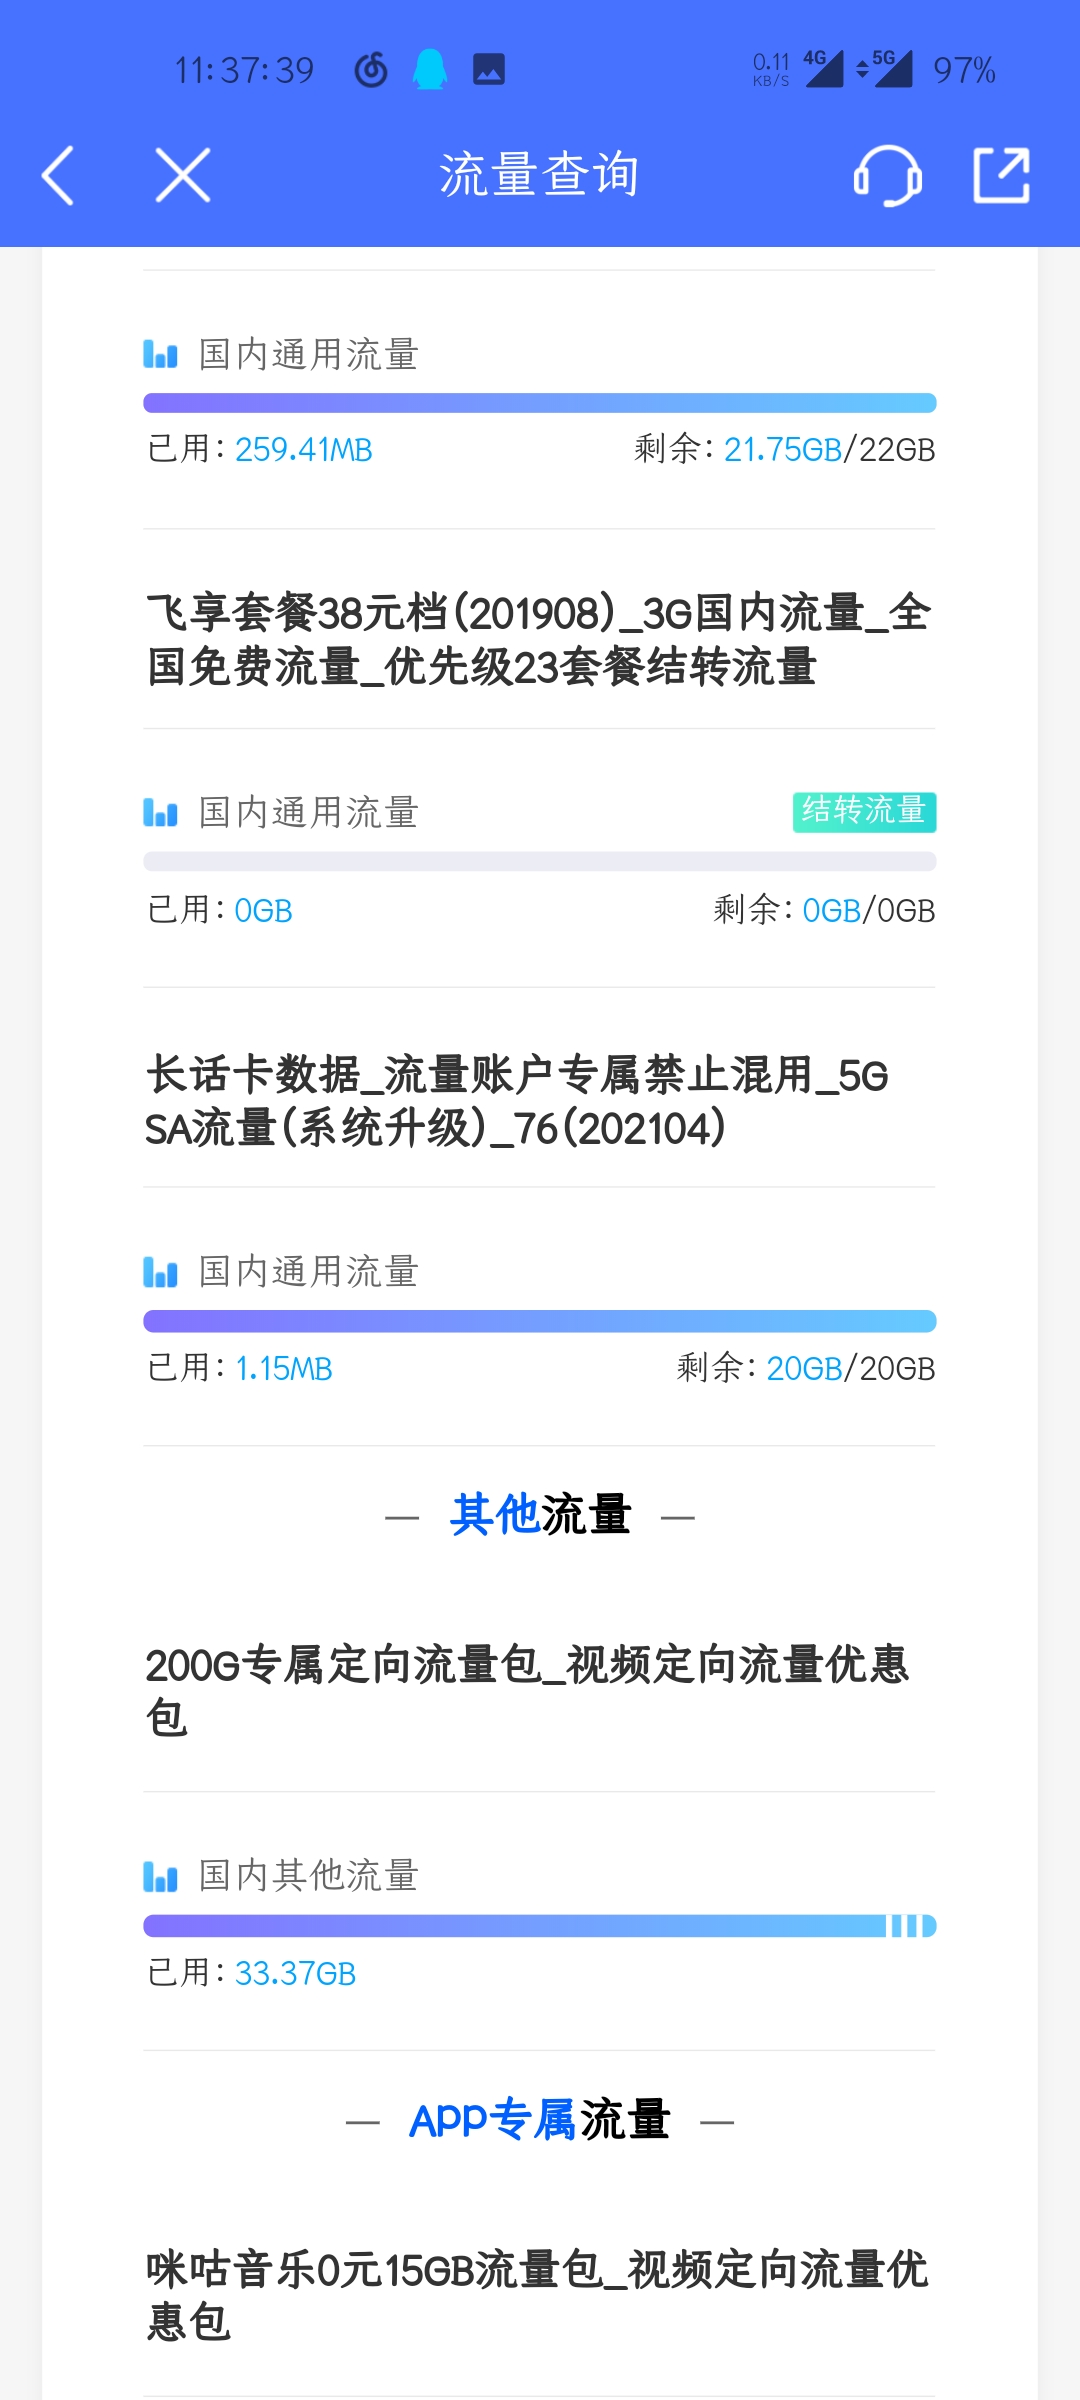This screenshot has width=1080, height=2400.
Task: Open the 咪咕音乐0元15GB流量包 entry
Action: click(538, 2296)
